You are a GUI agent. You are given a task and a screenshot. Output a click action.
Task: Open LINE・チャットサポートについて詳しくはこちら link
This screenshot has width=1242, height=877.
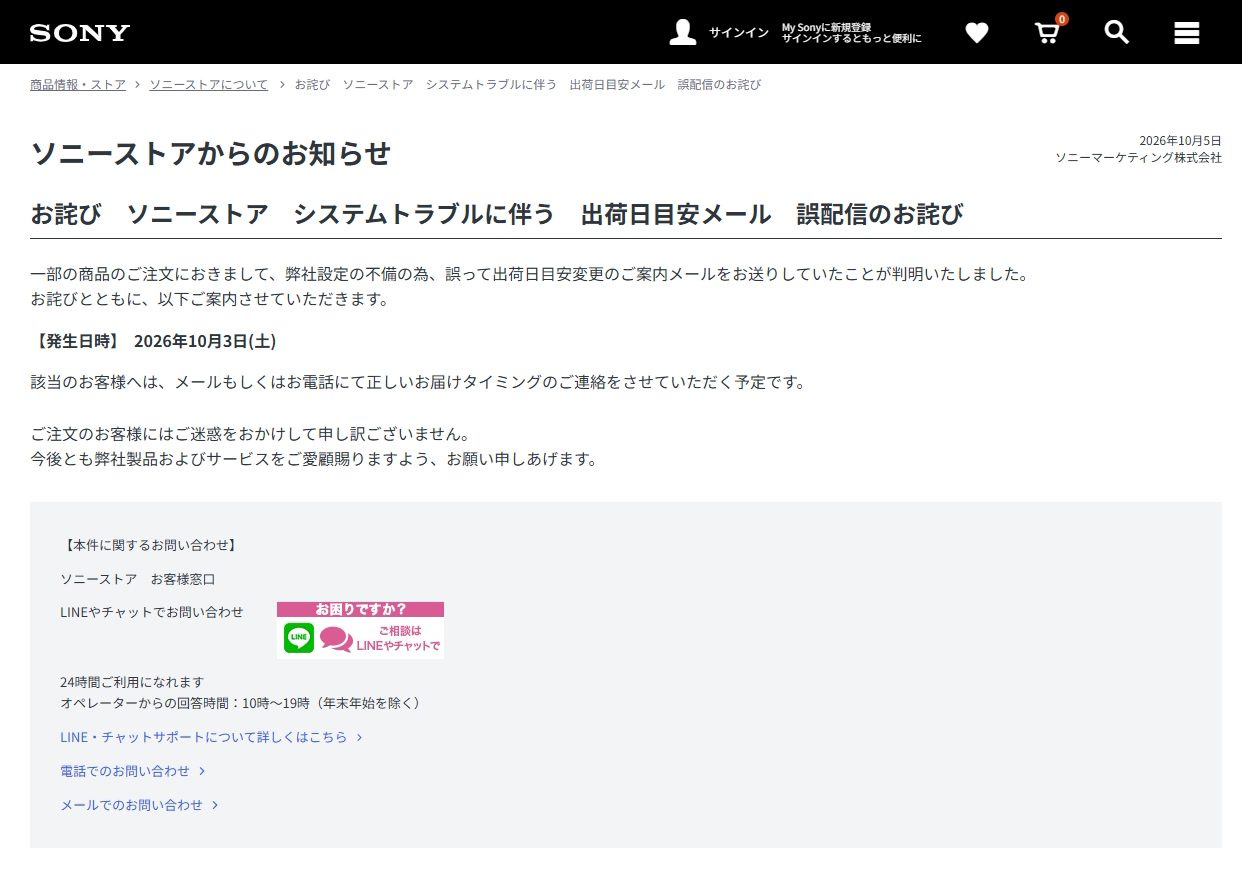[x=211, y=737]
